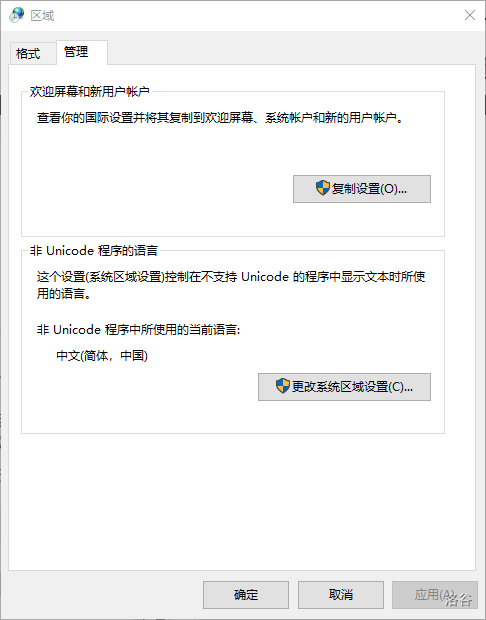Click the greyed-out 应用(A) button
Viewport: 486px width, 620px height.
tap(435, 595)
